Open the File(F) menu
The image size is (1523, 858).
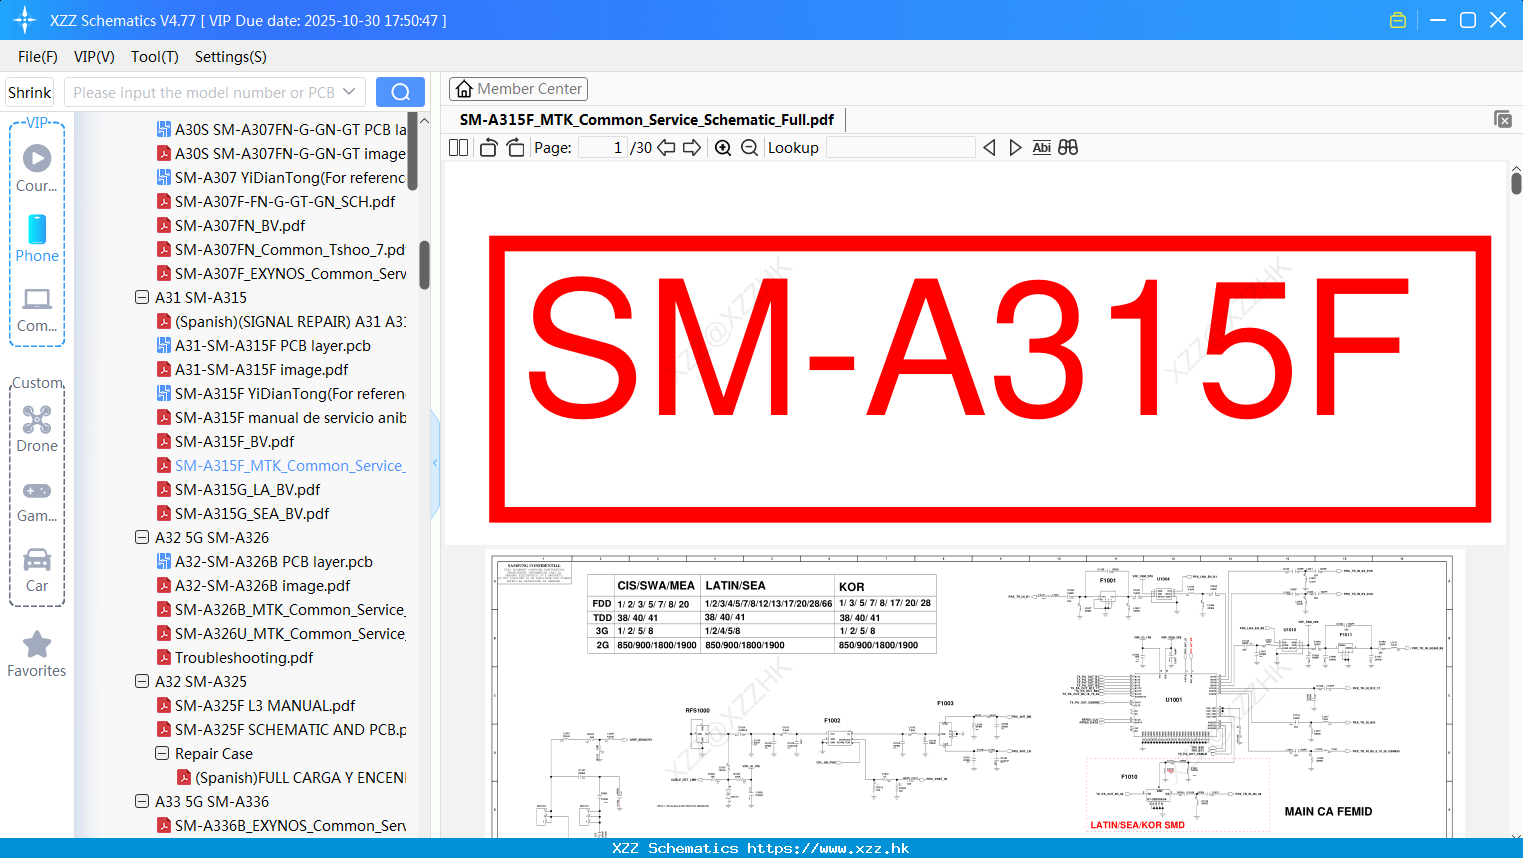coord(38,57)
